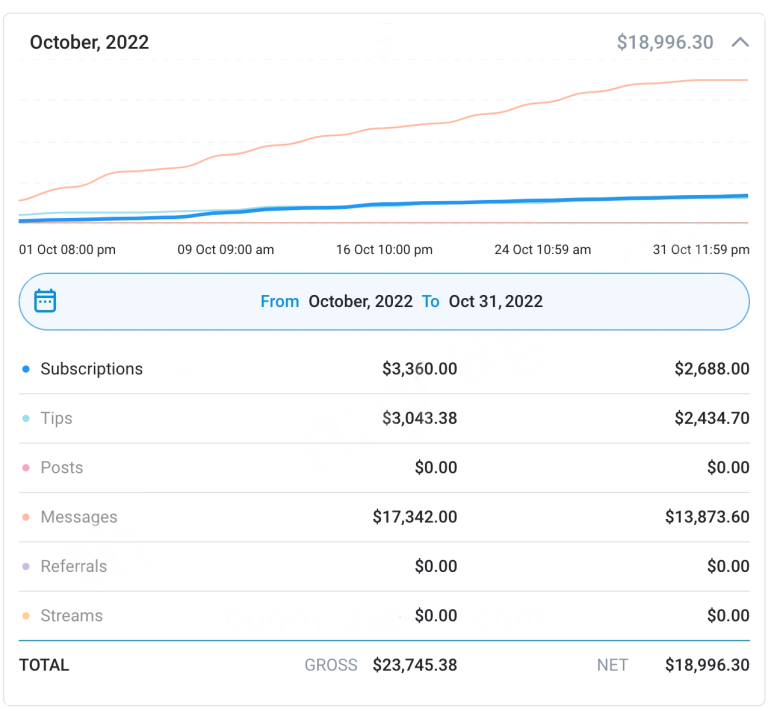Click the 16 Oct 10:00 pm axis label
Image resolution: width=768 pixels, height=708 pixels.
pyautogui.click(x=384, y=249)
